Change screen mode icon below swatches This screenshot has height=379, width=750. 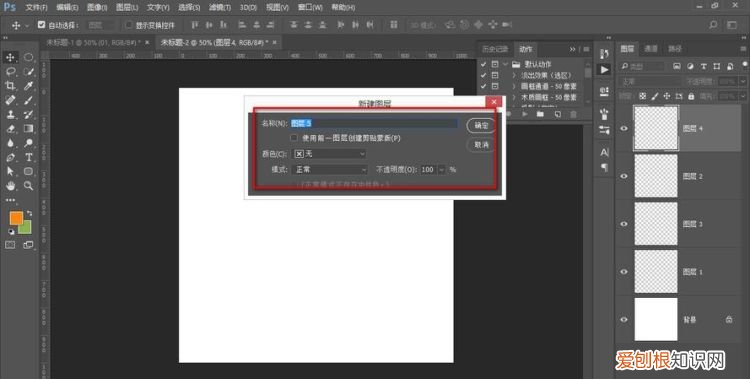pos(28,245)
